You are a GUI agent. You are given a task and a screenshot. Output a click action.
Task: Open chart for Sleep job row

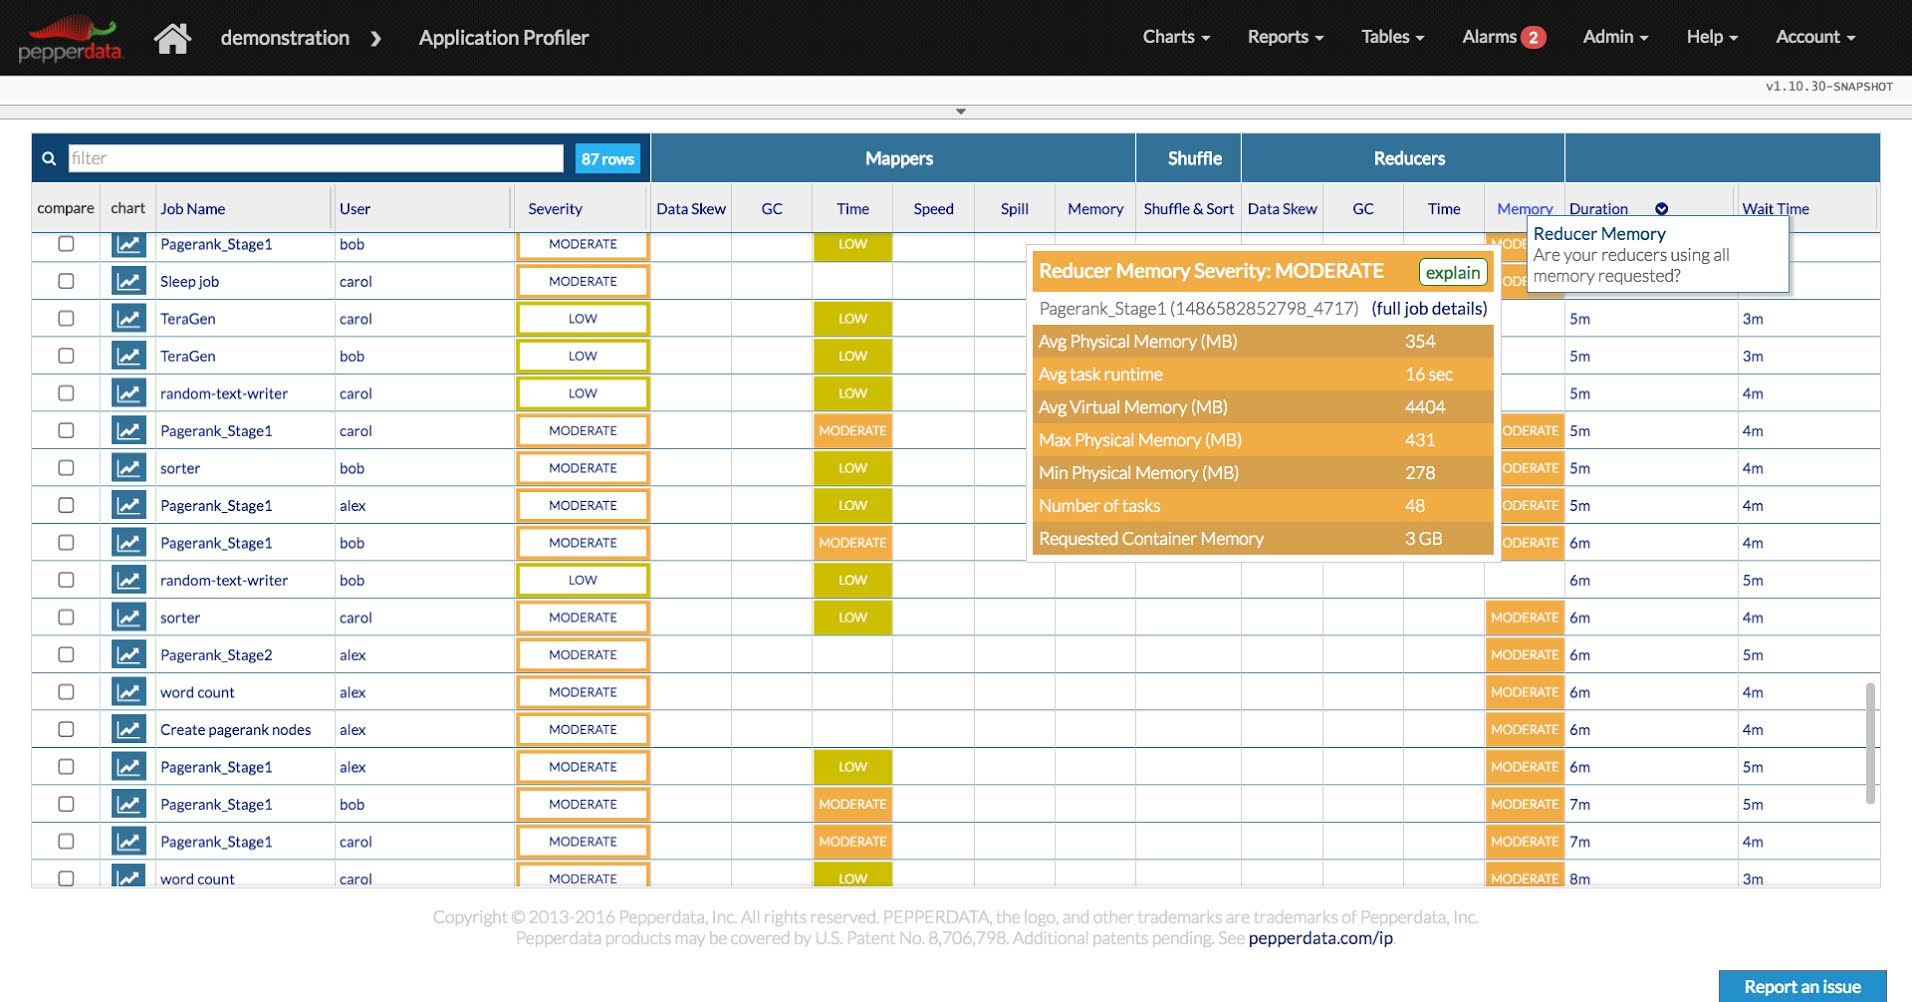(128, 281)
